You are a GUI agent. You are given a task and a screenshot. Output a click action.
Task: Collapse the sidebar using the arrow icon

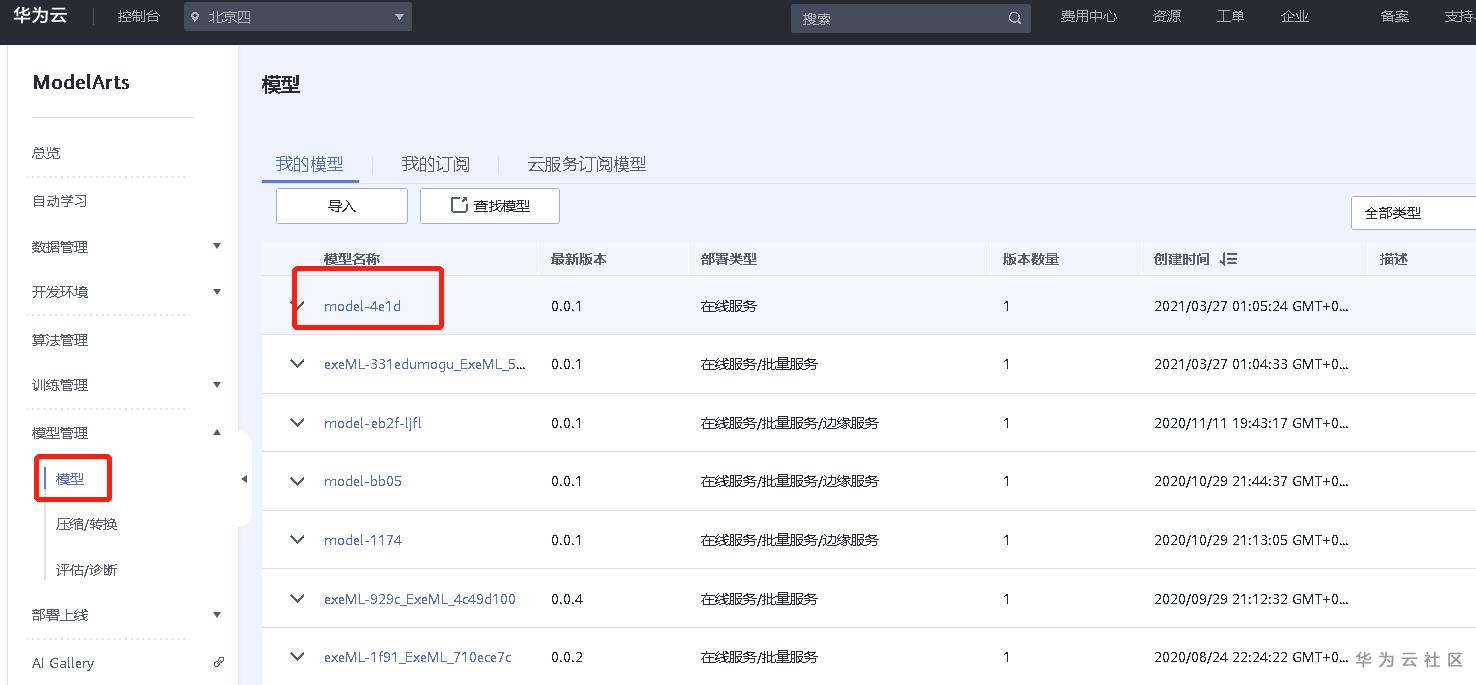[x=244, y=479]
